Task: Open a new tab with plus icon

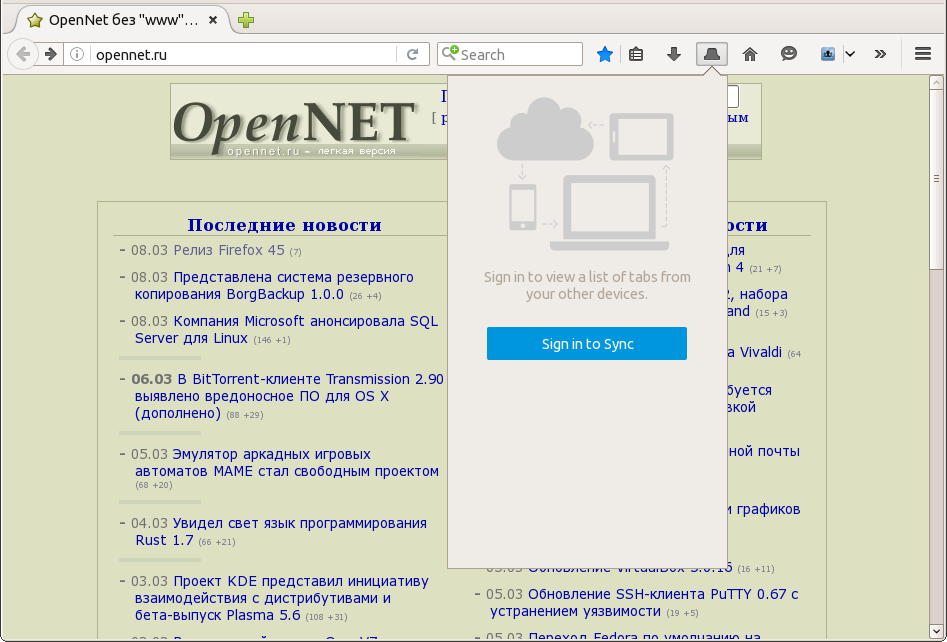Action: 246,20
